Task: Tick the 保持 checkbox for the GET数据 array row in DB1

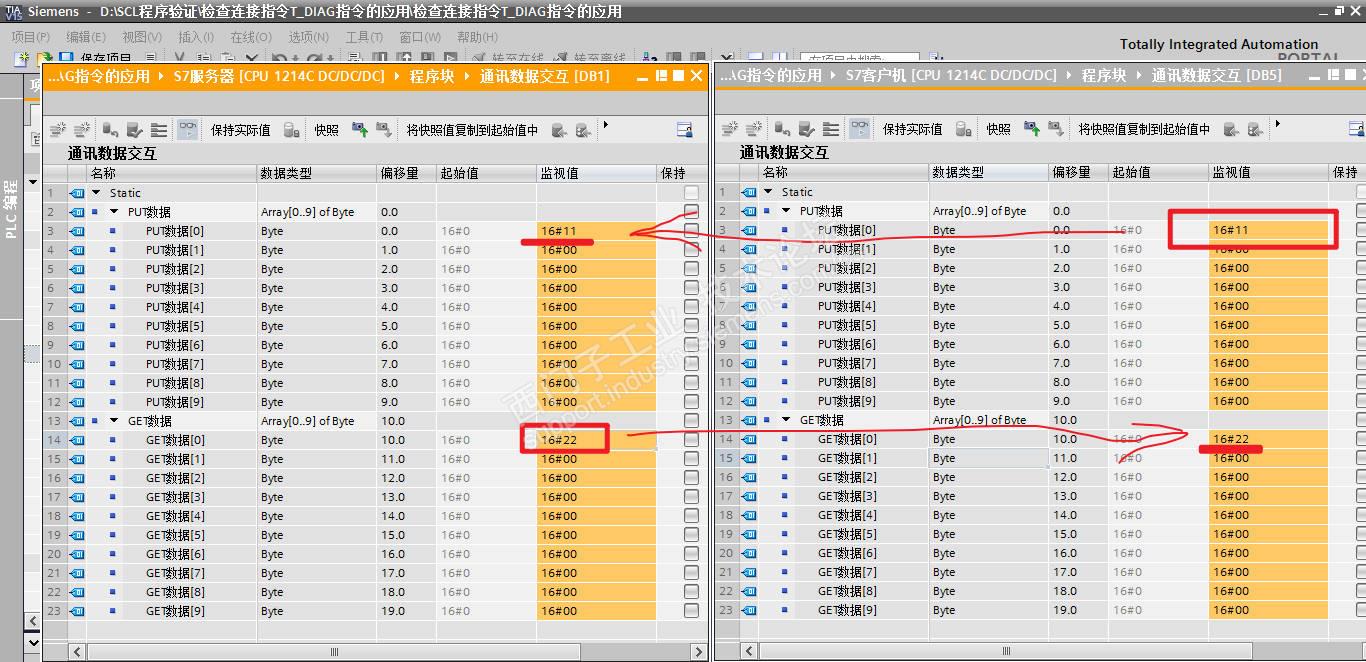Action: click(x=691, y=421)
